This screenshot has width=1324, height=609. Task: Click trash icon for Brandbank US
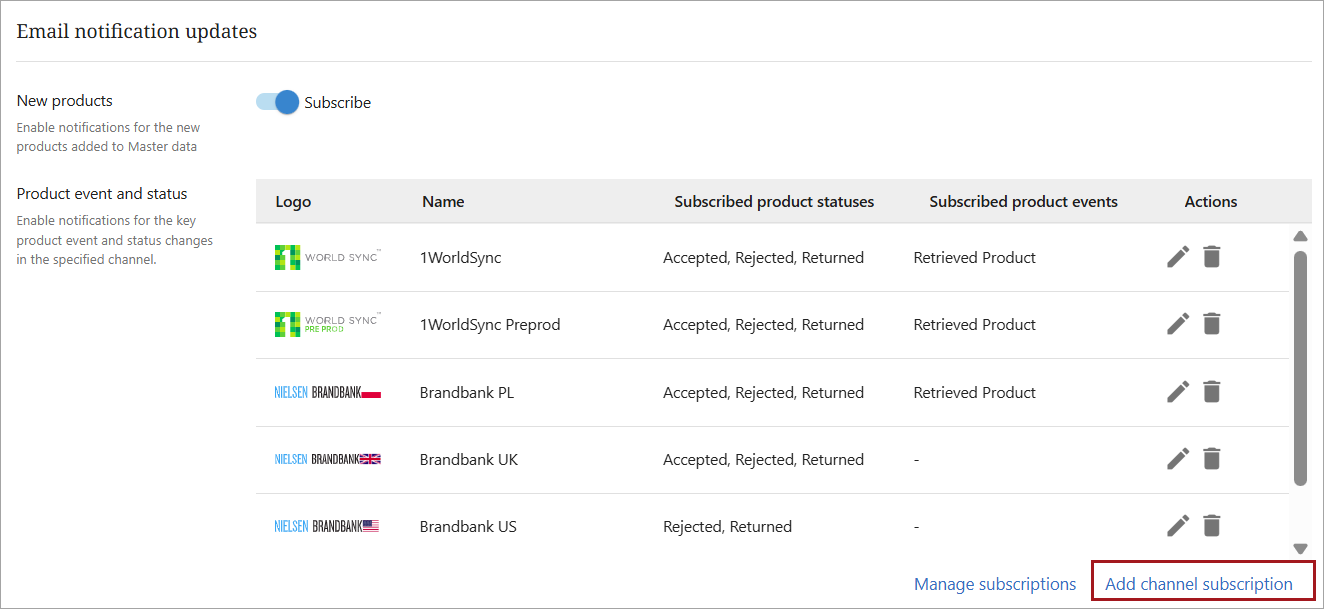[x=1211, y=526]
